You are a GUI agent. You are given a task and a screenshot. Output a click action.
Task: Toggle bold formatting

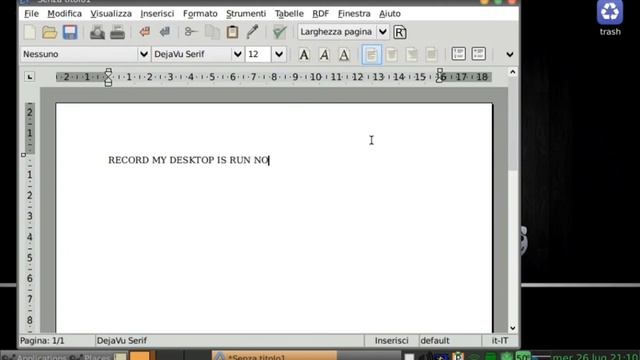304,54
